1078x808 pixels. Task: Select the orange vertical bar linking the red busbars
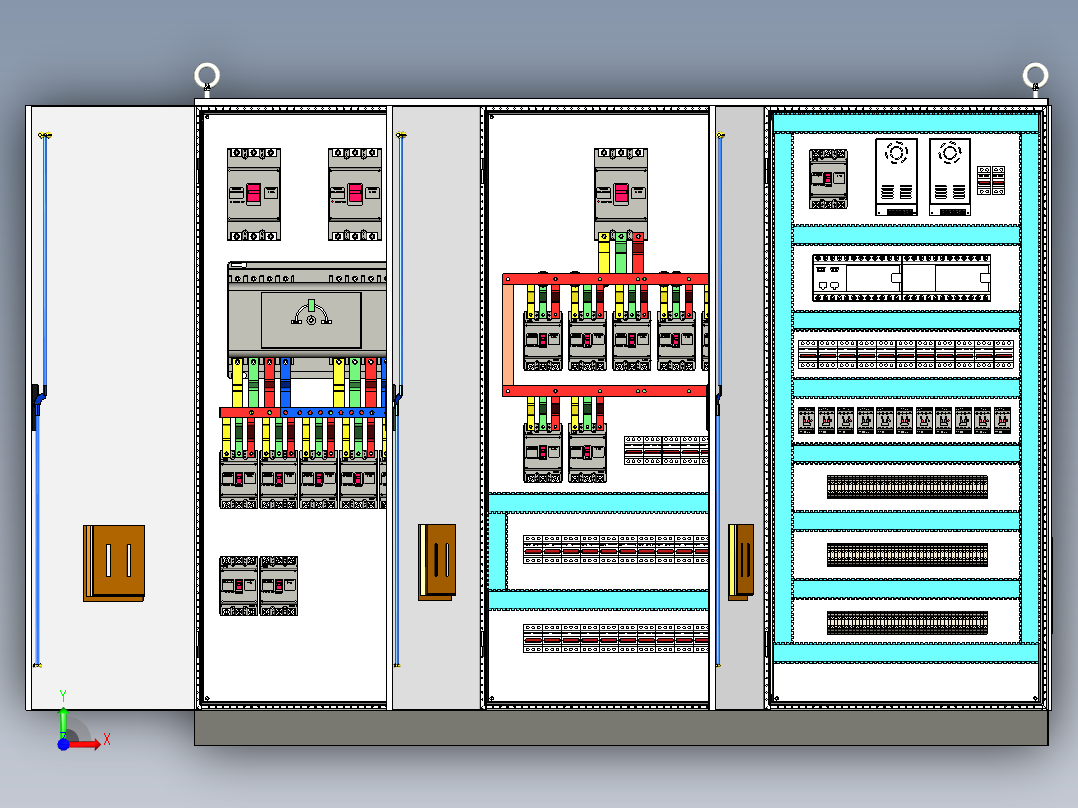point(508,336)
